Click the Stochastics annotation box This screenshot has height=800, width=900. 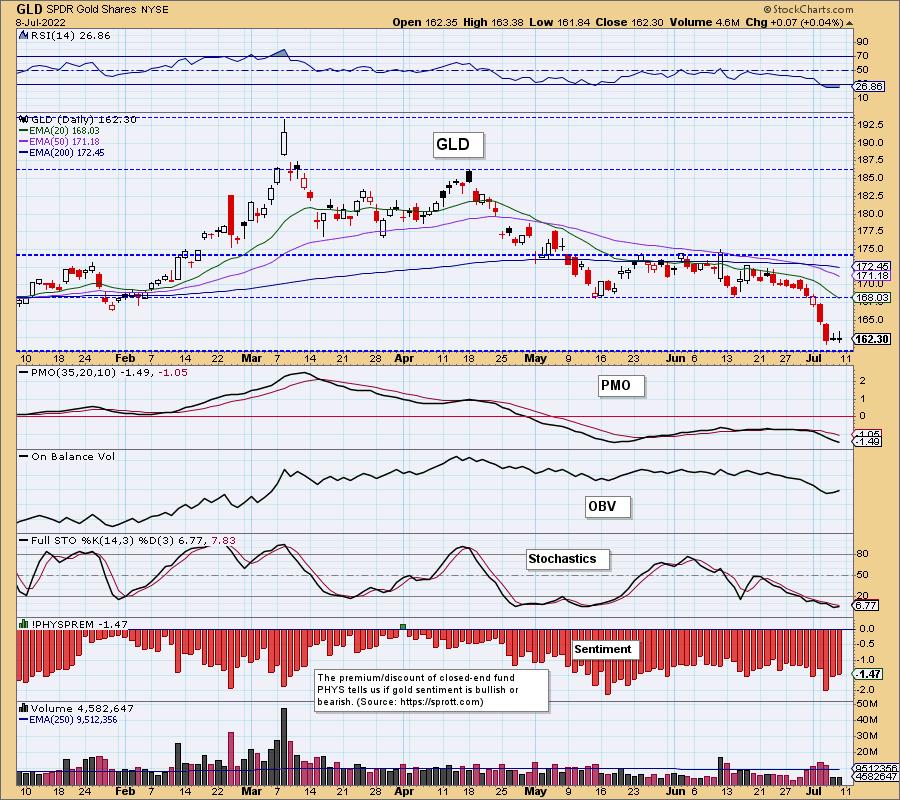(x=568, y=559)
